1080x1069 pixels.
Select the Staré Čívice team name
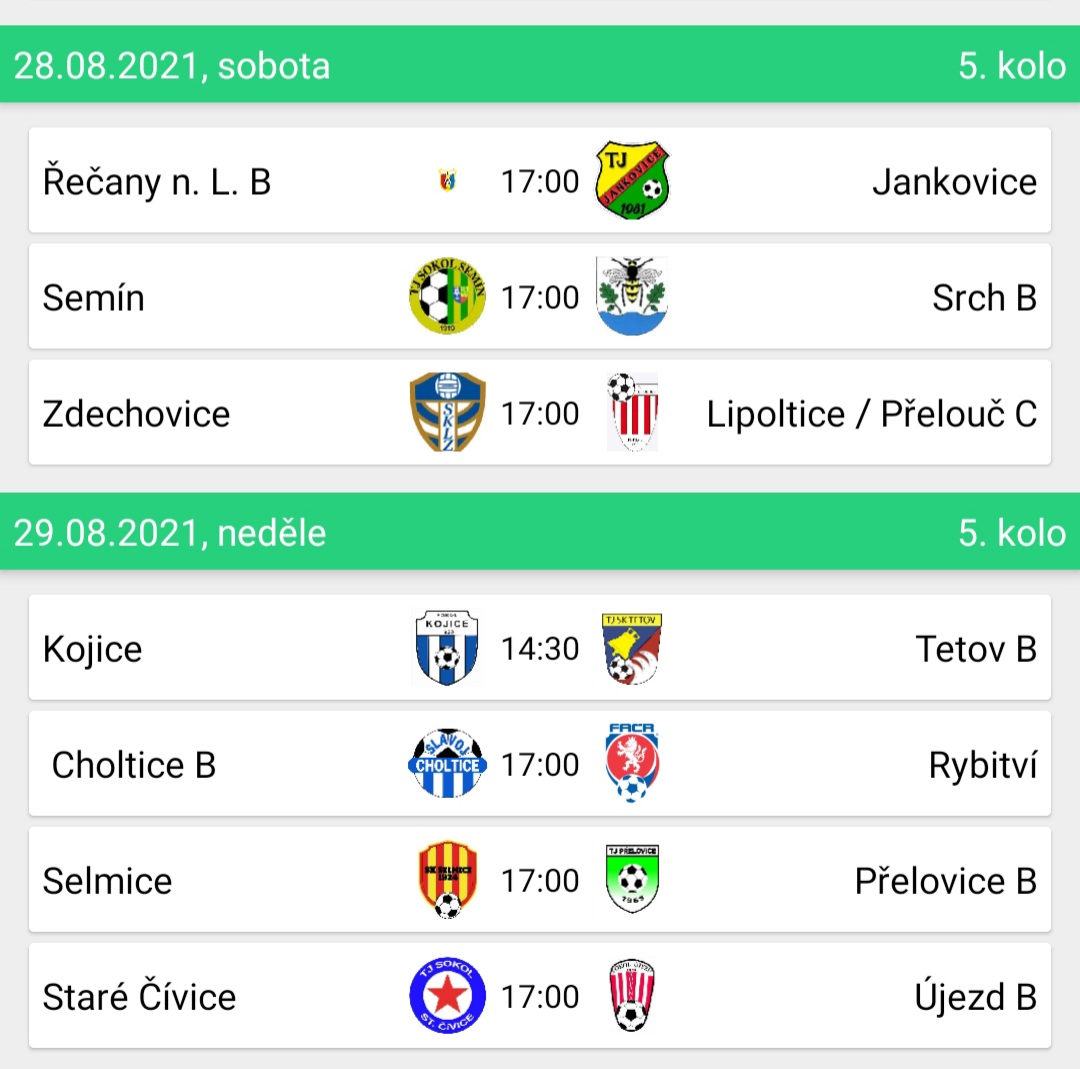139,997
